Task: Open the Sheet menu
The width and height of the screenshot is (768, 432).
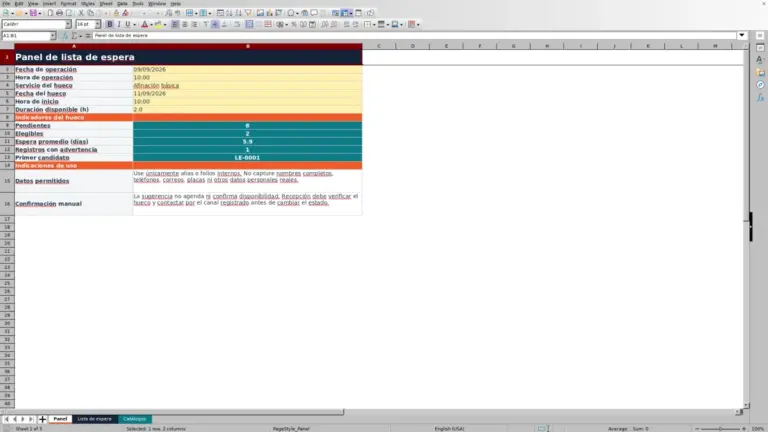Action: [x=106, y=3]
